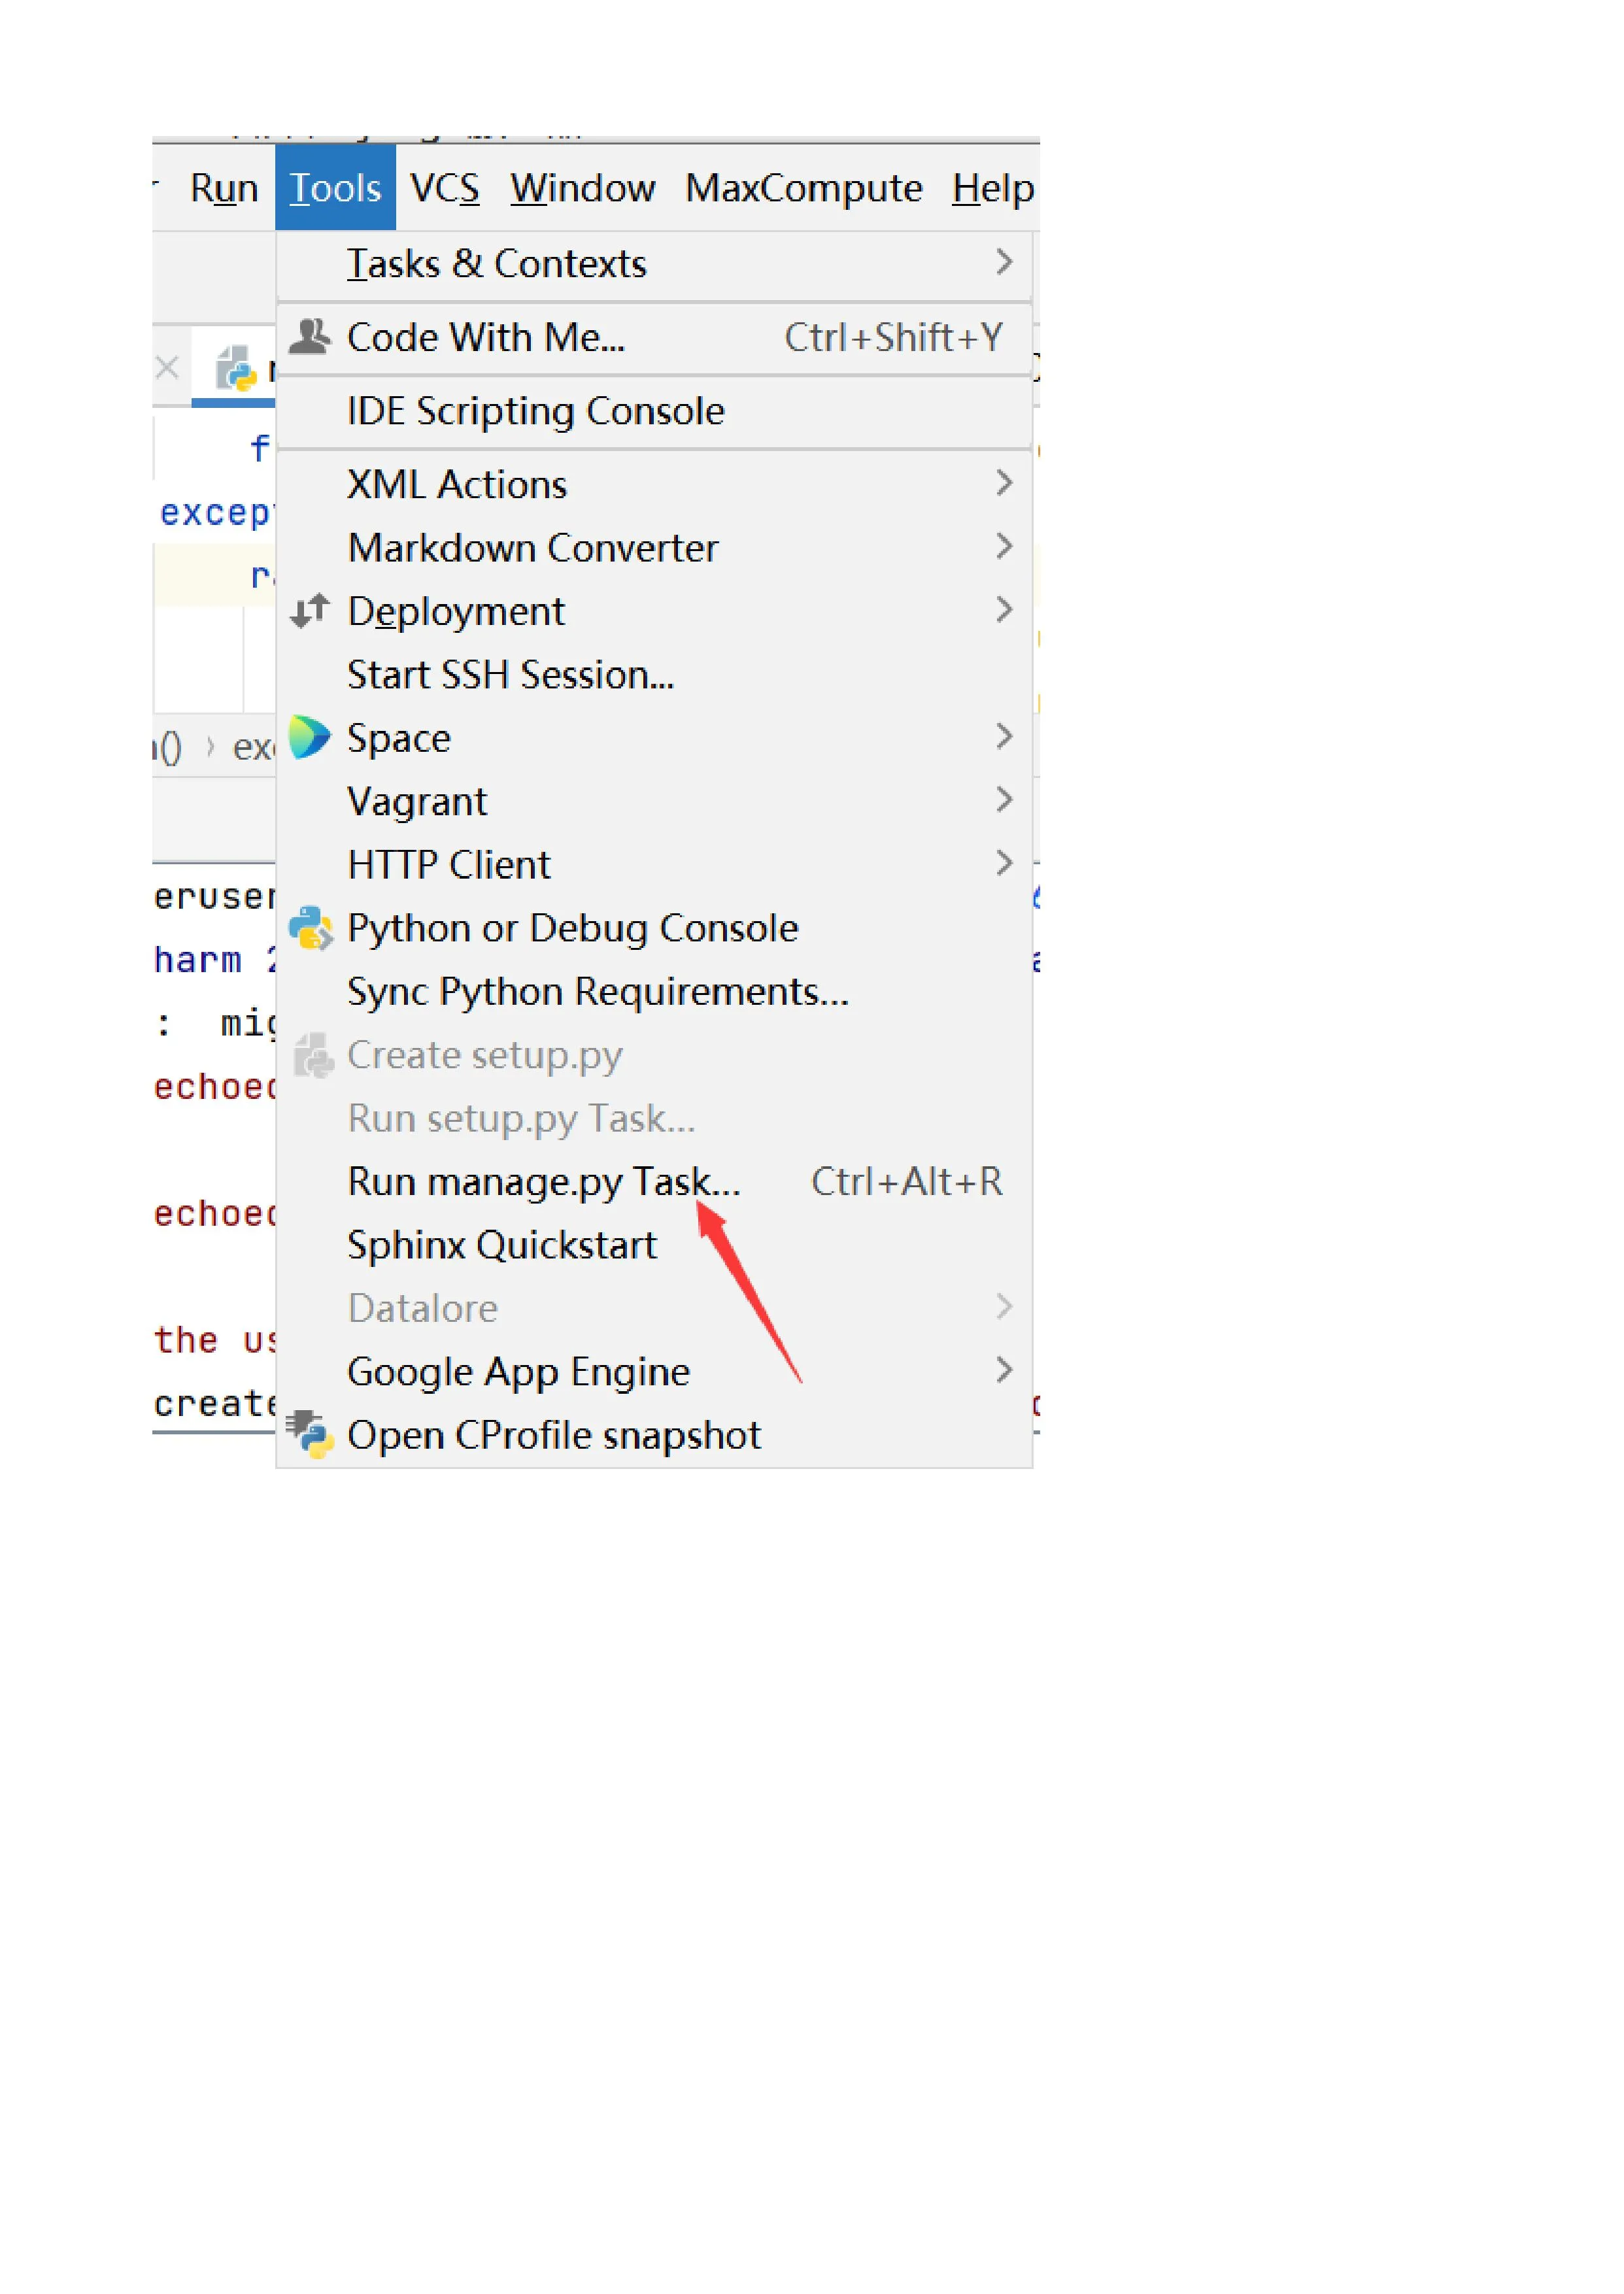This screenshot has height=2294, width=1624.
Task: Click the Code With Me people icon
Action: coord(309,337)
